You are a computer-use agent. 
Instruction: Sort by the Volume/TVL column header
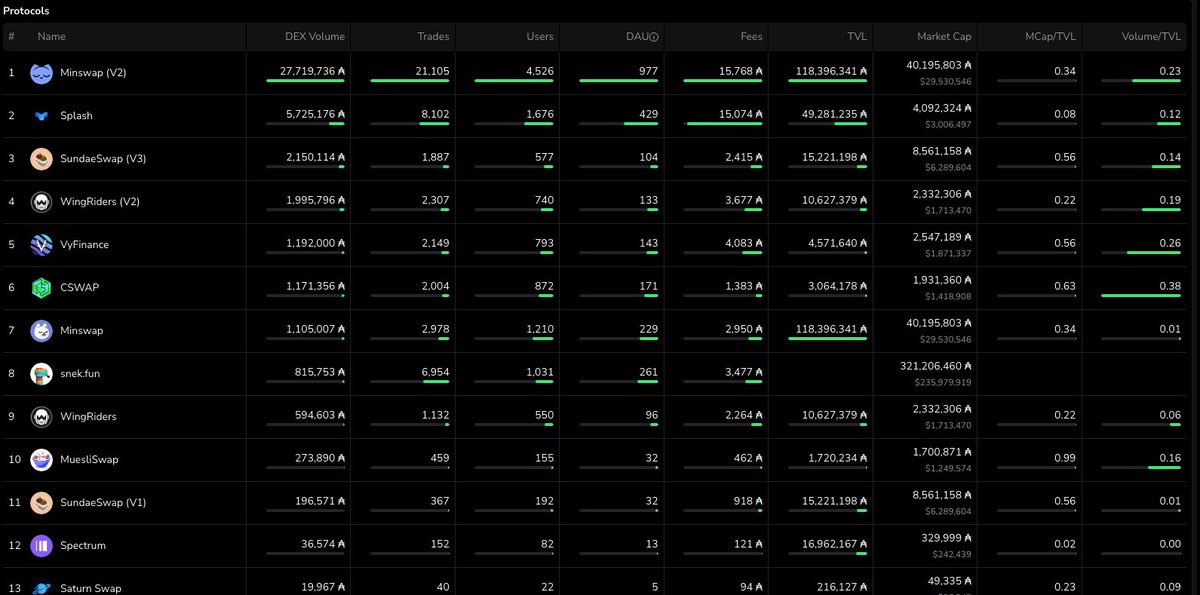[1151, 37]
